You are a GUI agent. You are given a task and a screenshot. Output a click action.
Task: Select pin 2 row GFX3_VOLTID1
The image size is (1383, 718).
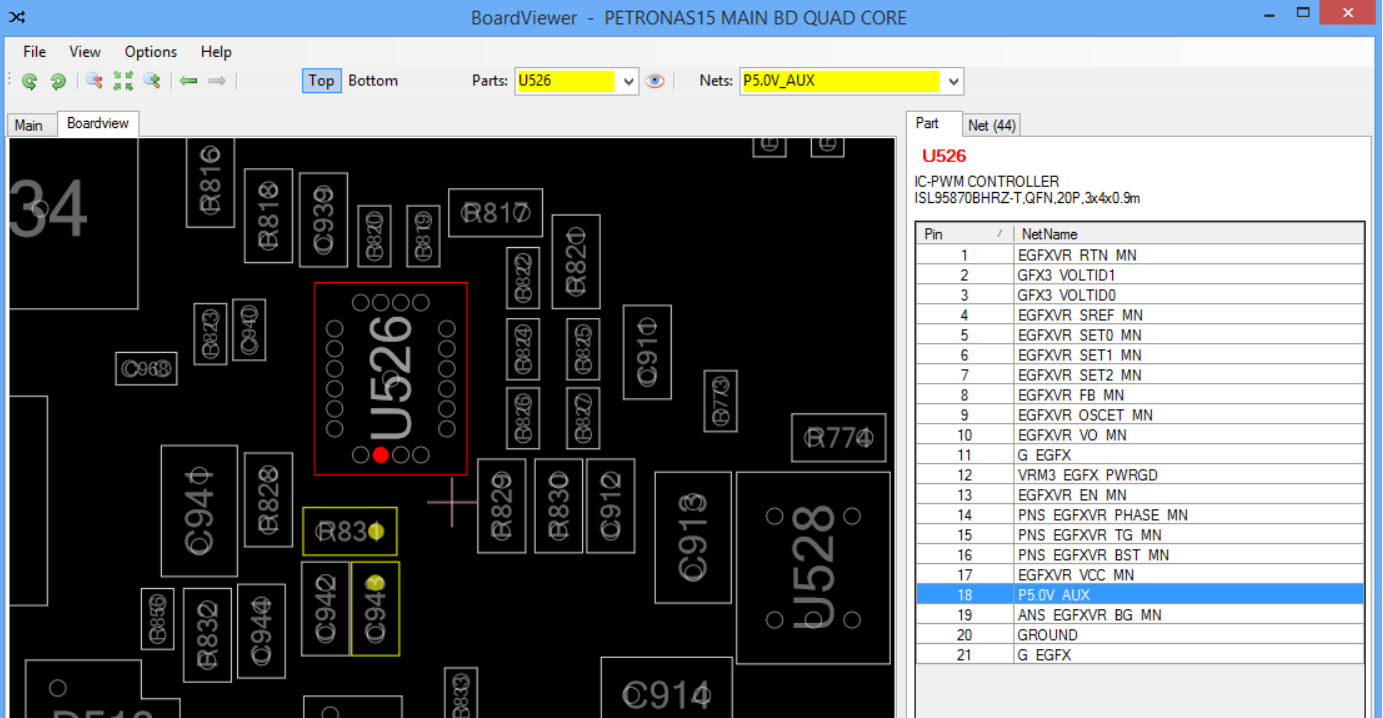(1140, 275)
